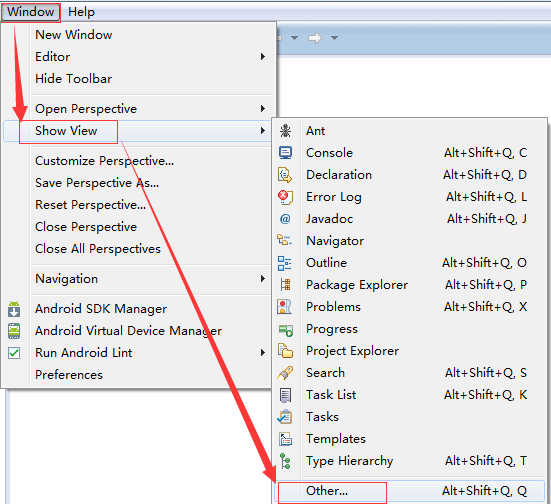Click the Javadoc @ icon
The image size is (551, 504).
285,219
